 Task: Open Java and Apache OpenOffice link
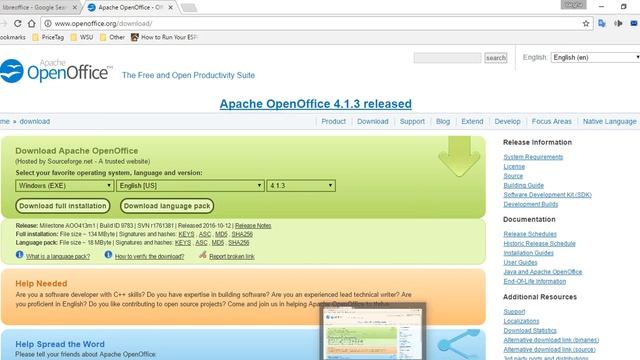click(x=542, y=272)
